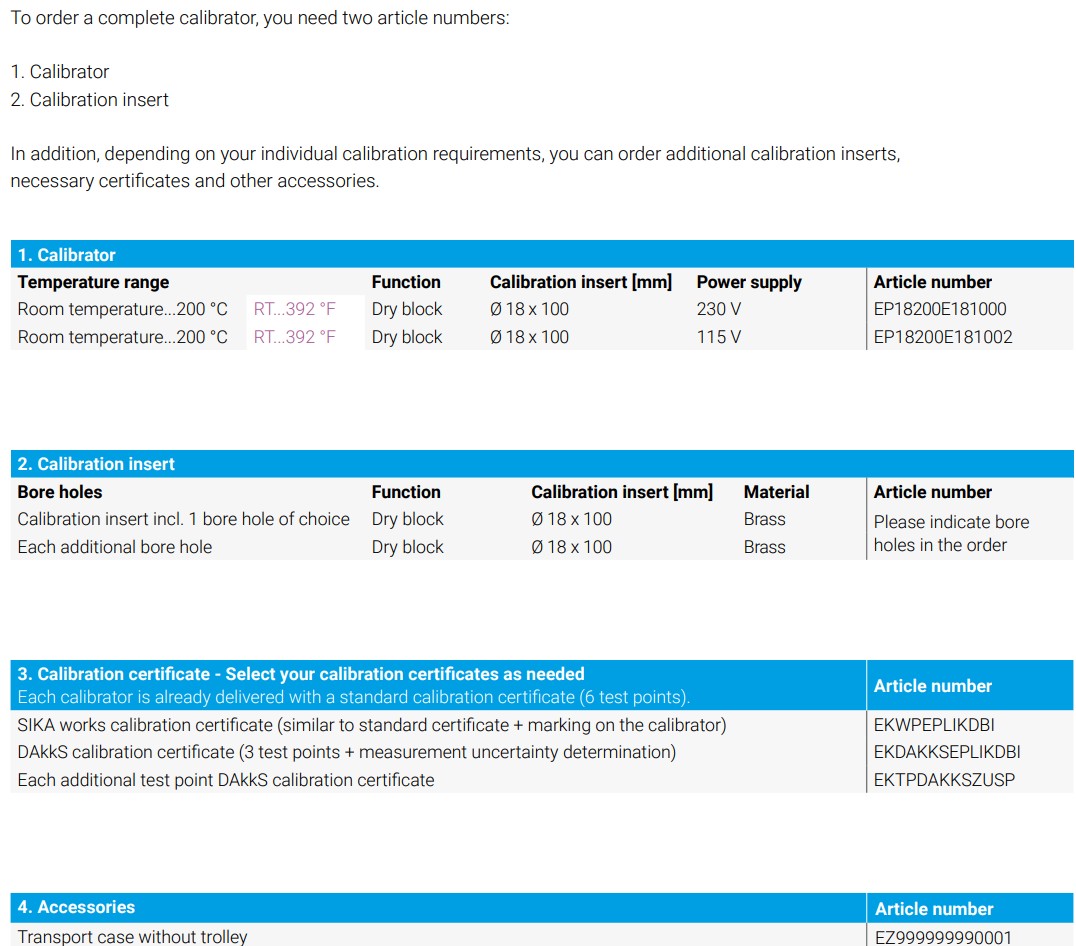
Task: Click article number EP18200E181000
Action: (939, 309)
